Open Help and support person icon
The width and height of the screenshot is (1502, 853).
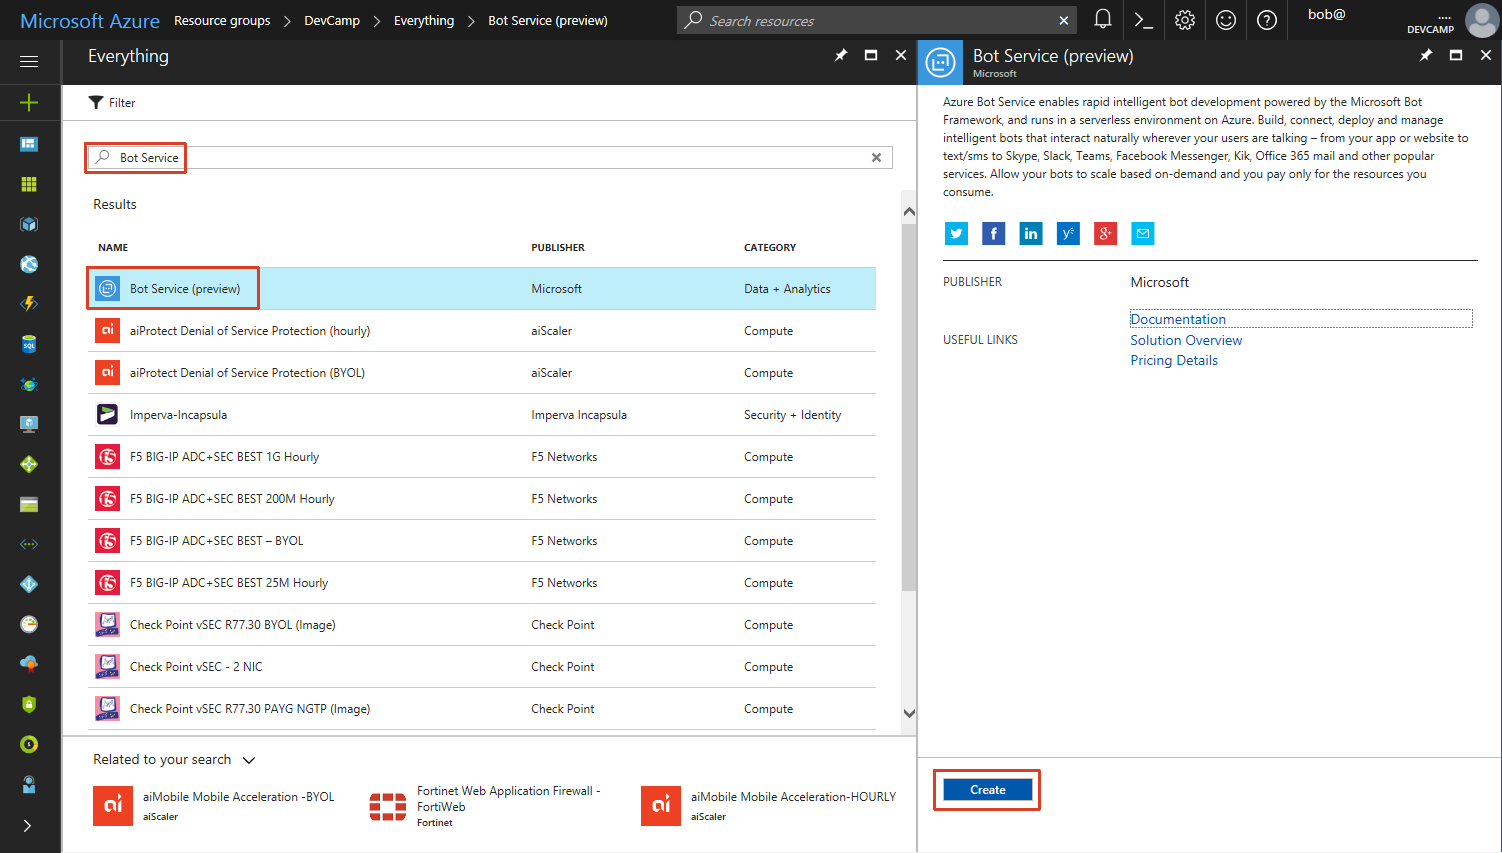click(x=29, y=784)
